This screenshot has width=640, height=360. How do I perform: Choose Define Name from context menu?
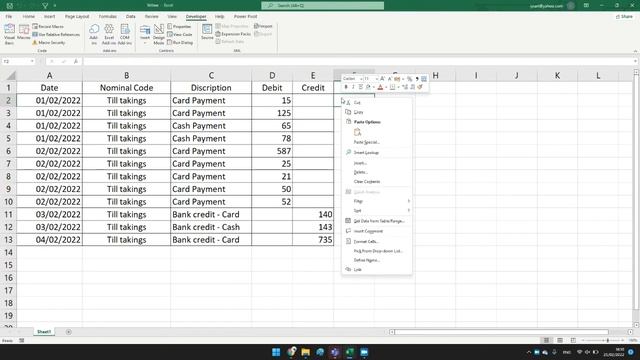point(376,260)
